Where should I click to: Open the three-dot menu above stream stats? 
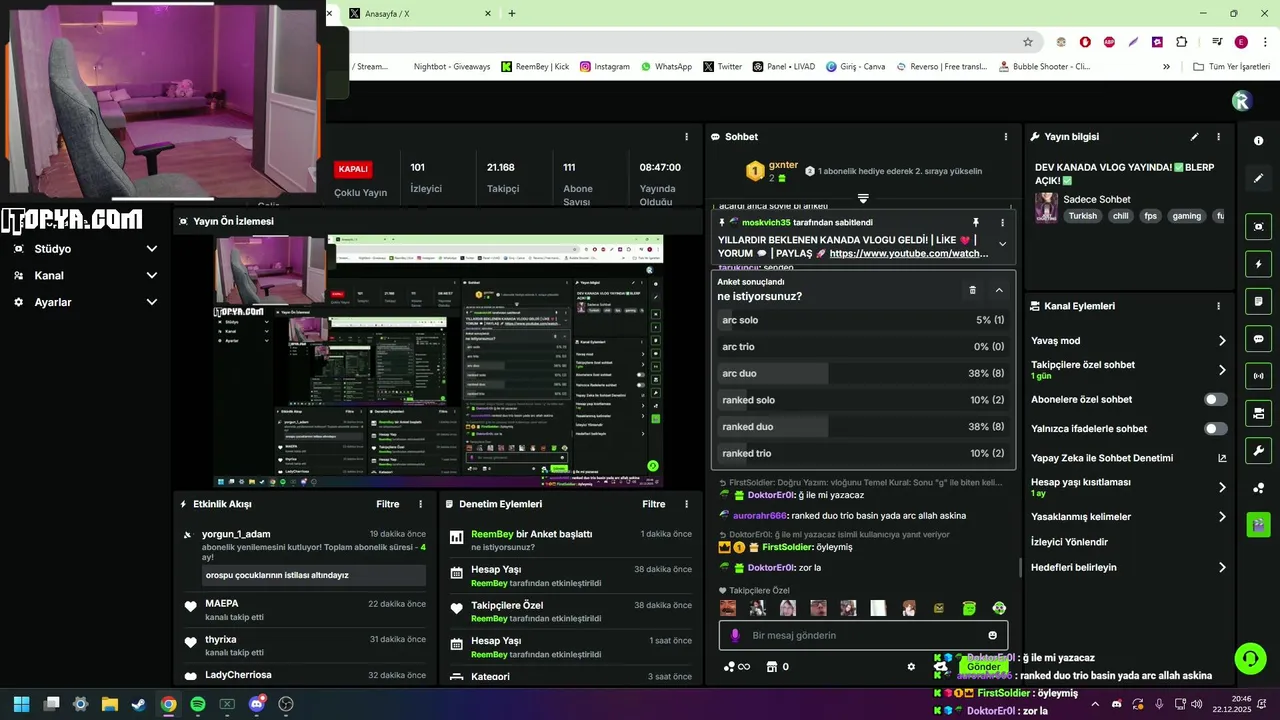686,137
